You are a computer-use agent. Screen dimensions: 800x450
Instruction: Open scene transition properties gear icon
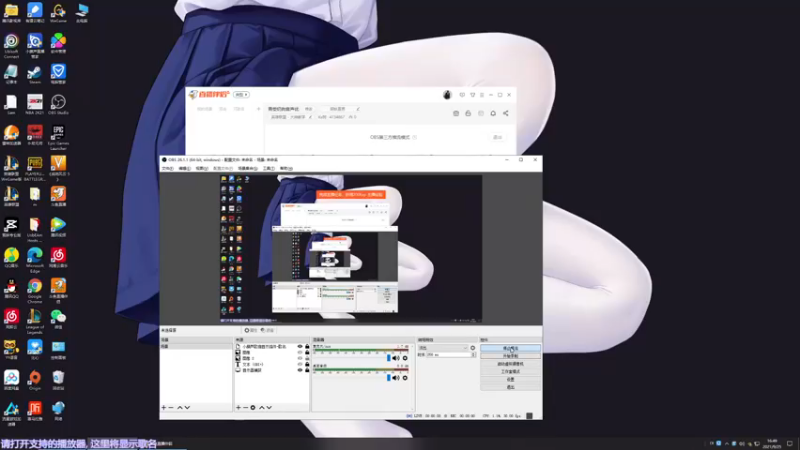click(x=472, y=348)
